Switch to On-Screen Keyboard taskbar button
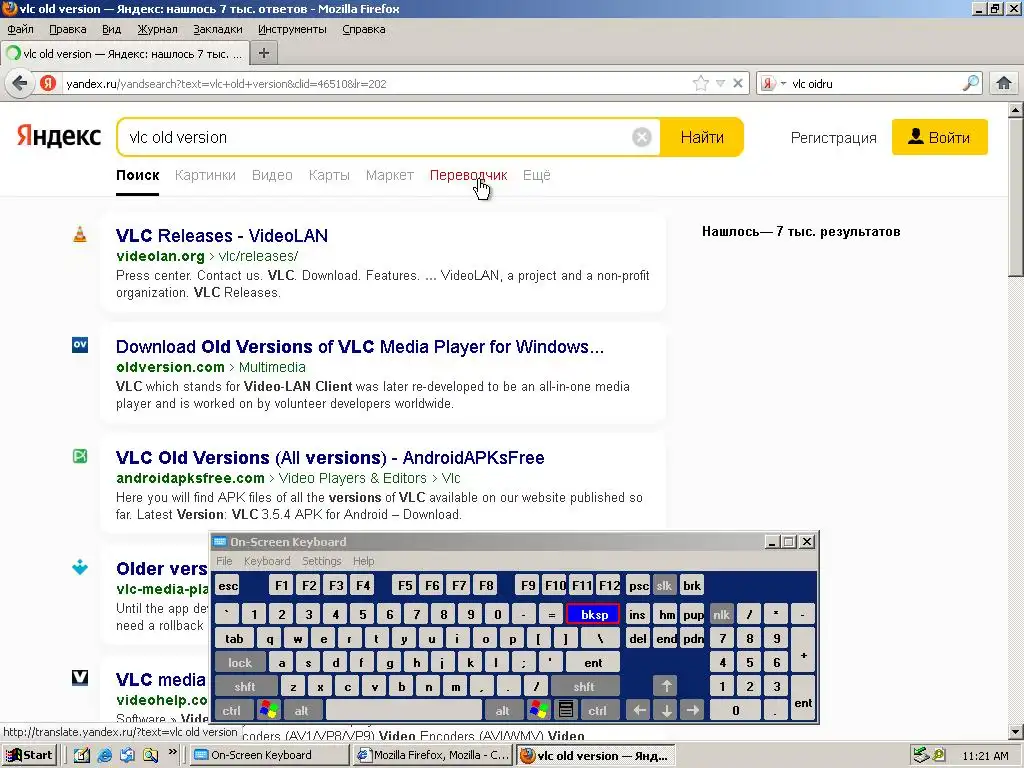 270,755
